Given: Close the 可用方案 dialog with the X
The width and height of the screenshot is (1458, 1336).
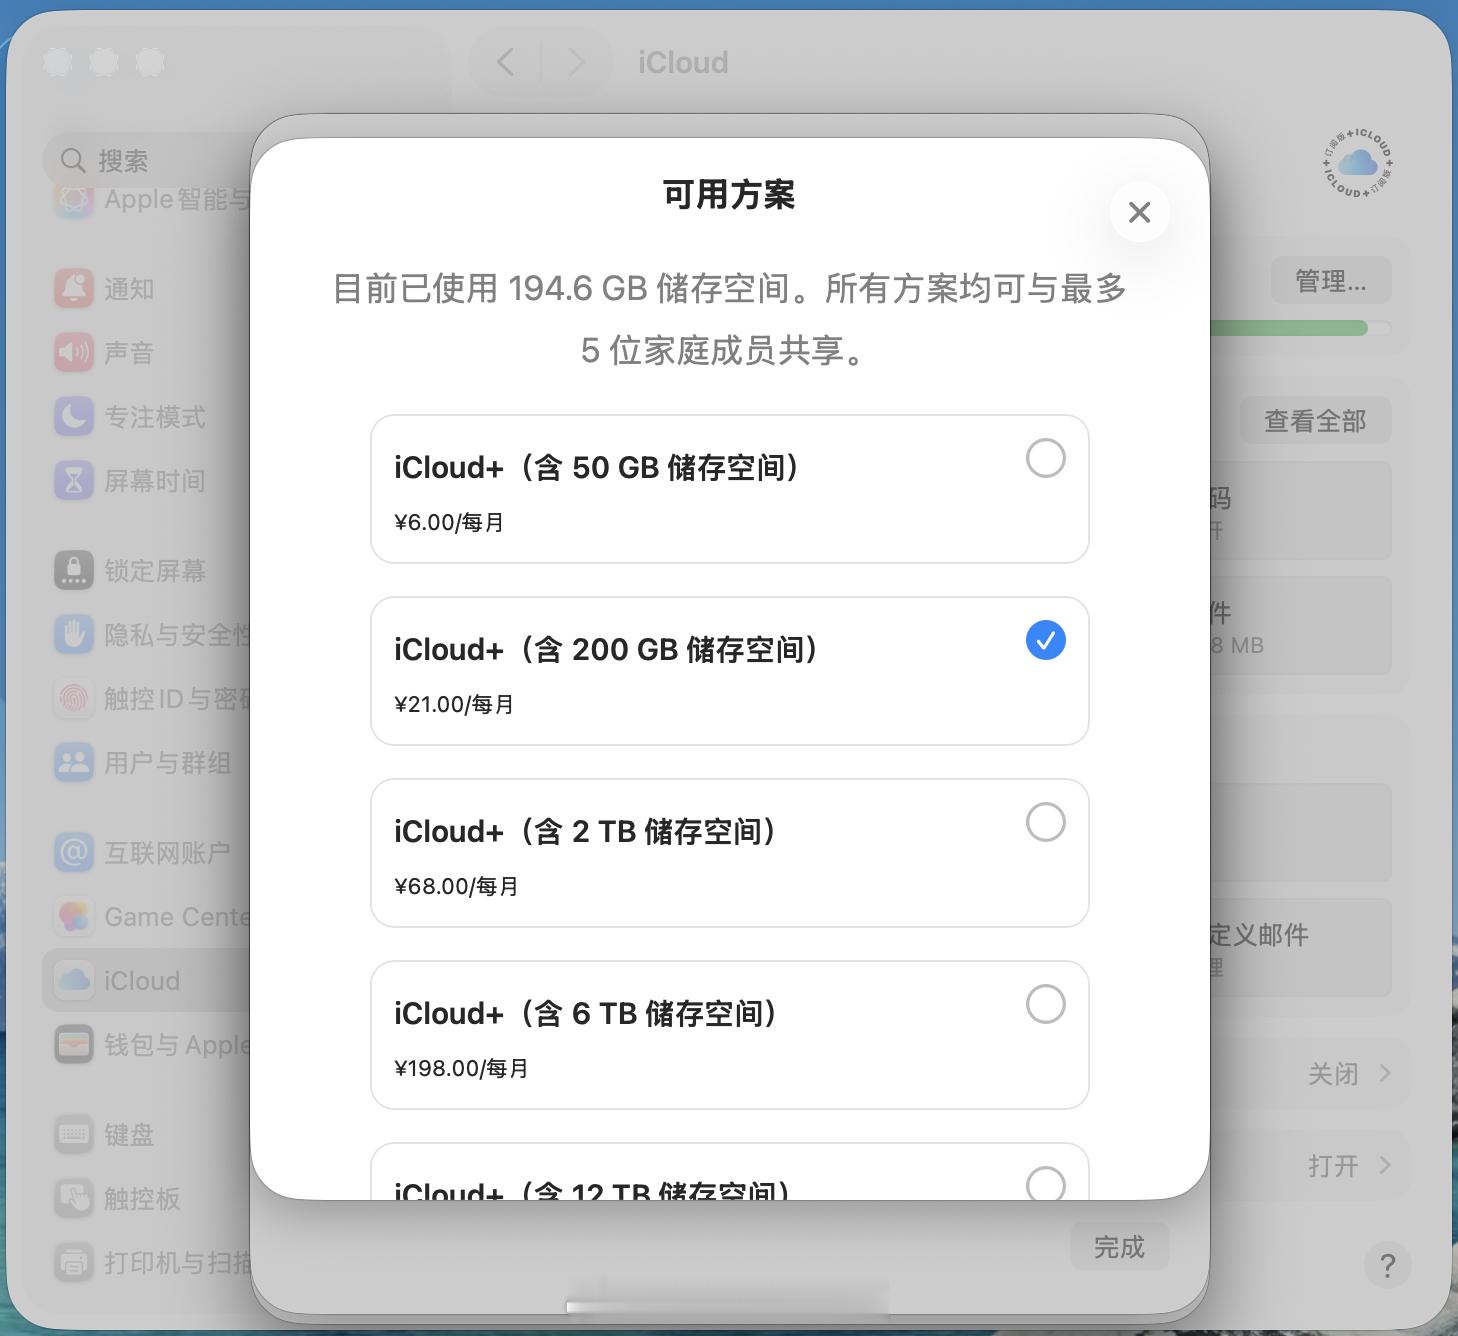Looking at the screenshot, I should (x=1139, y=212).
